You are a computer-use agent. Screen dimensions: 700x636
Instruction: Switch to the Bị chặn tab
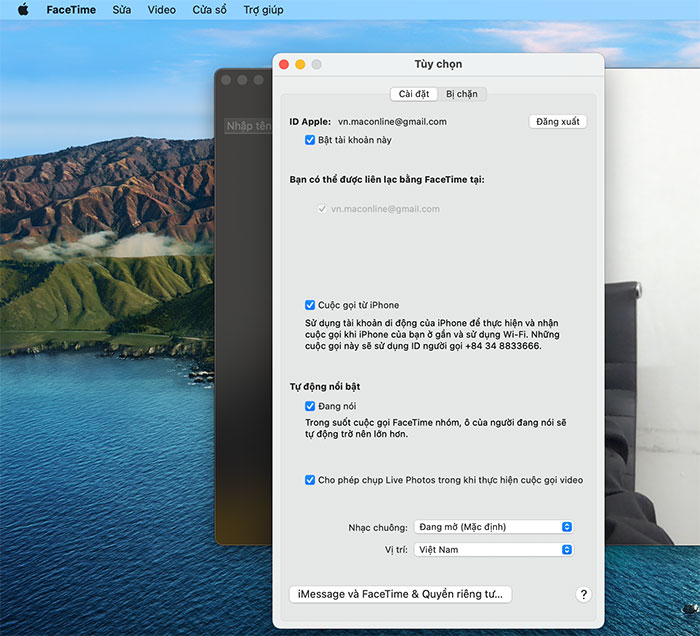pyautogui.click(x=462, y=94)
